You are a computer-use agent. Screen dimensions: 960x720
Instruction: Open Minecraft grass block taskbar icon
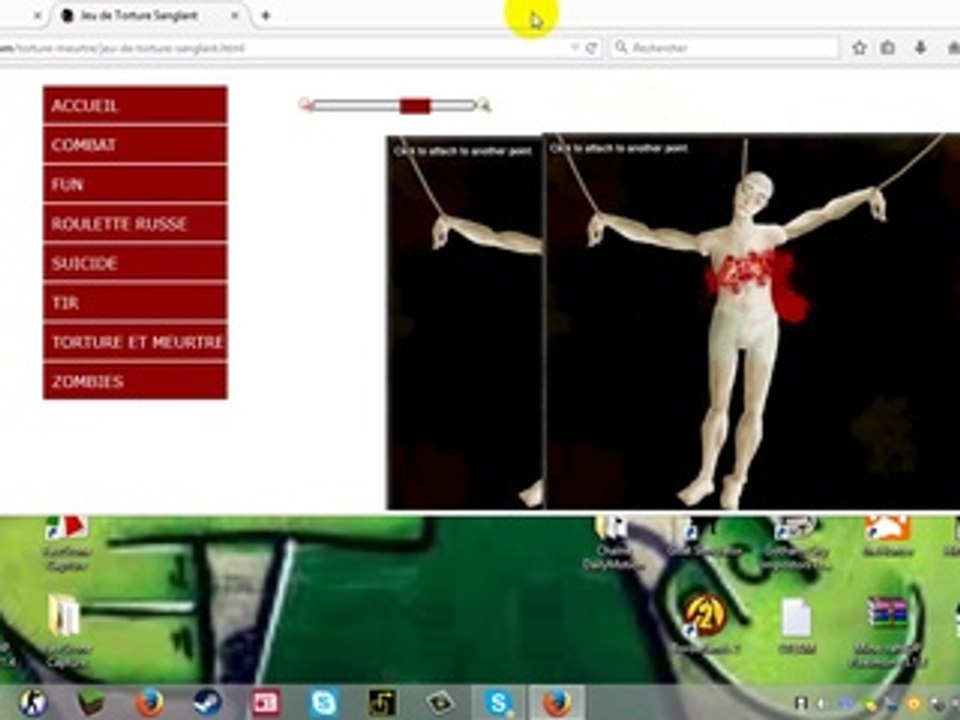coord(91,702)
